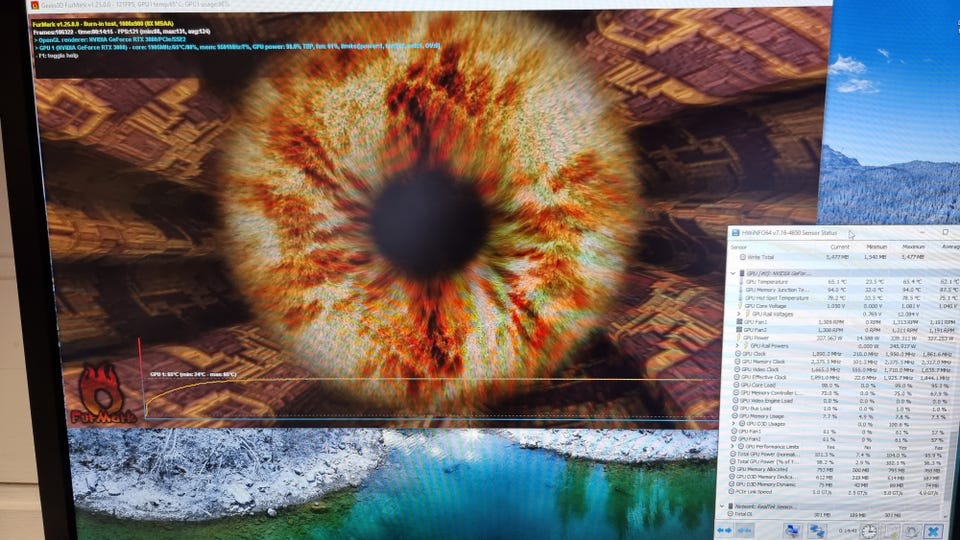Click the circle icon beside GPU Core Load
The image size is (960, 540).
(x=736, y=385)
